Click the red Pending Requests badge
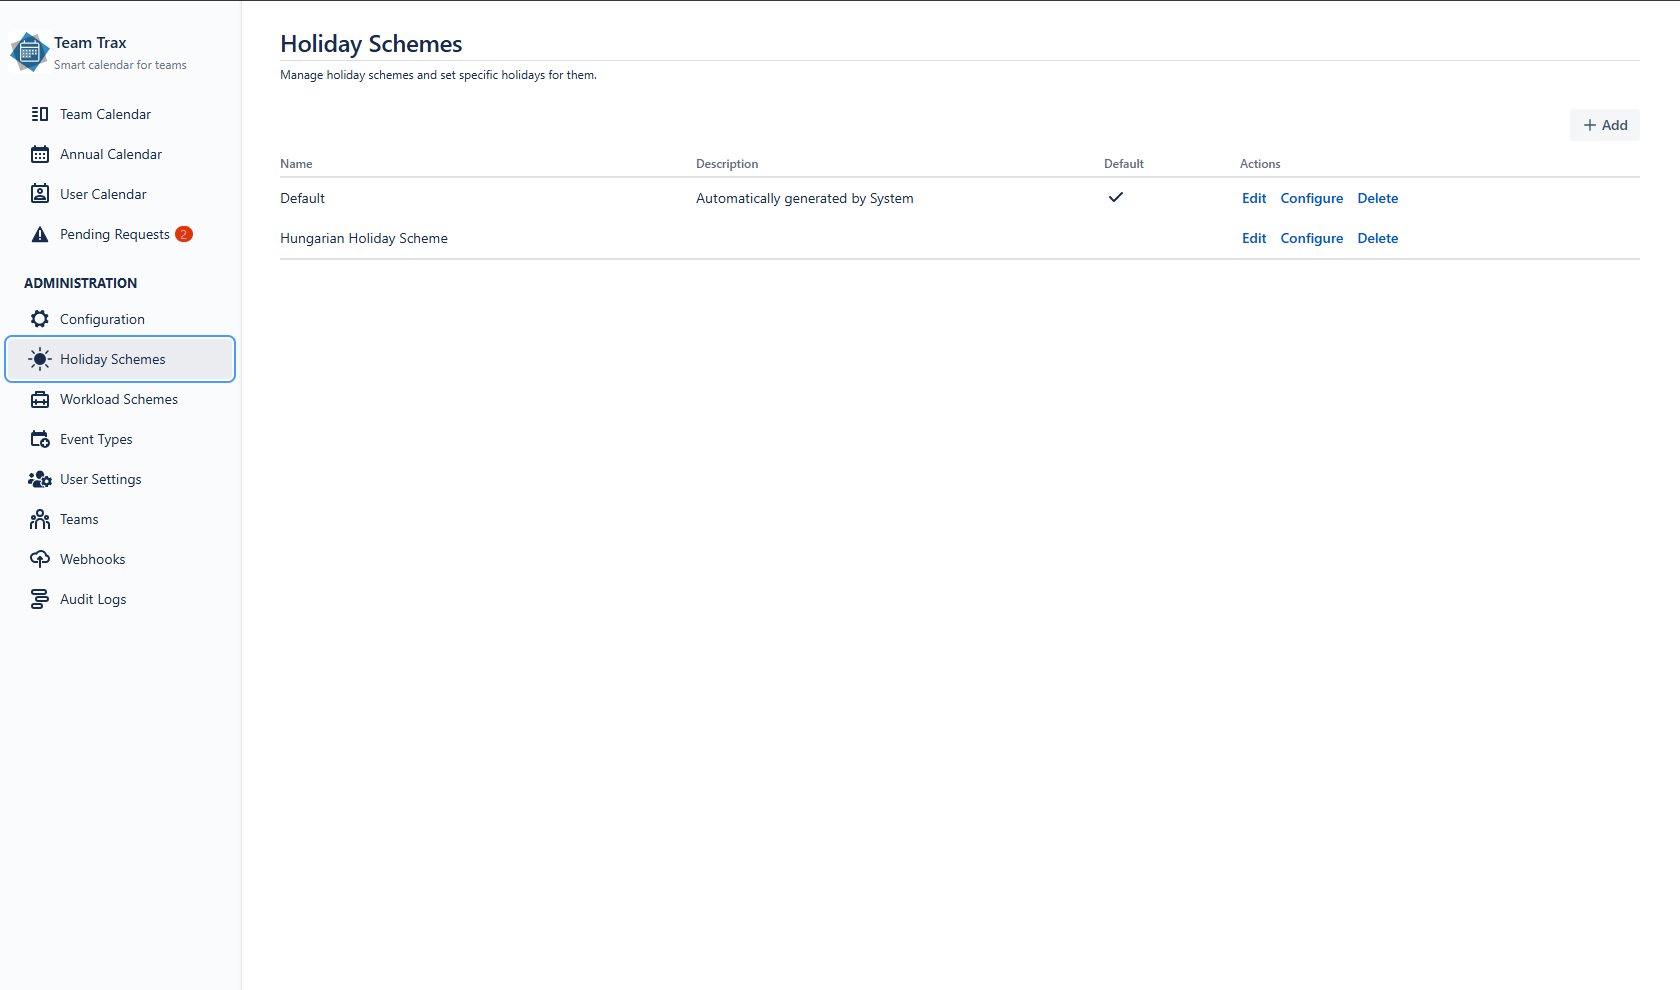This screenshot has height=990, width=1680. point(184,234)
